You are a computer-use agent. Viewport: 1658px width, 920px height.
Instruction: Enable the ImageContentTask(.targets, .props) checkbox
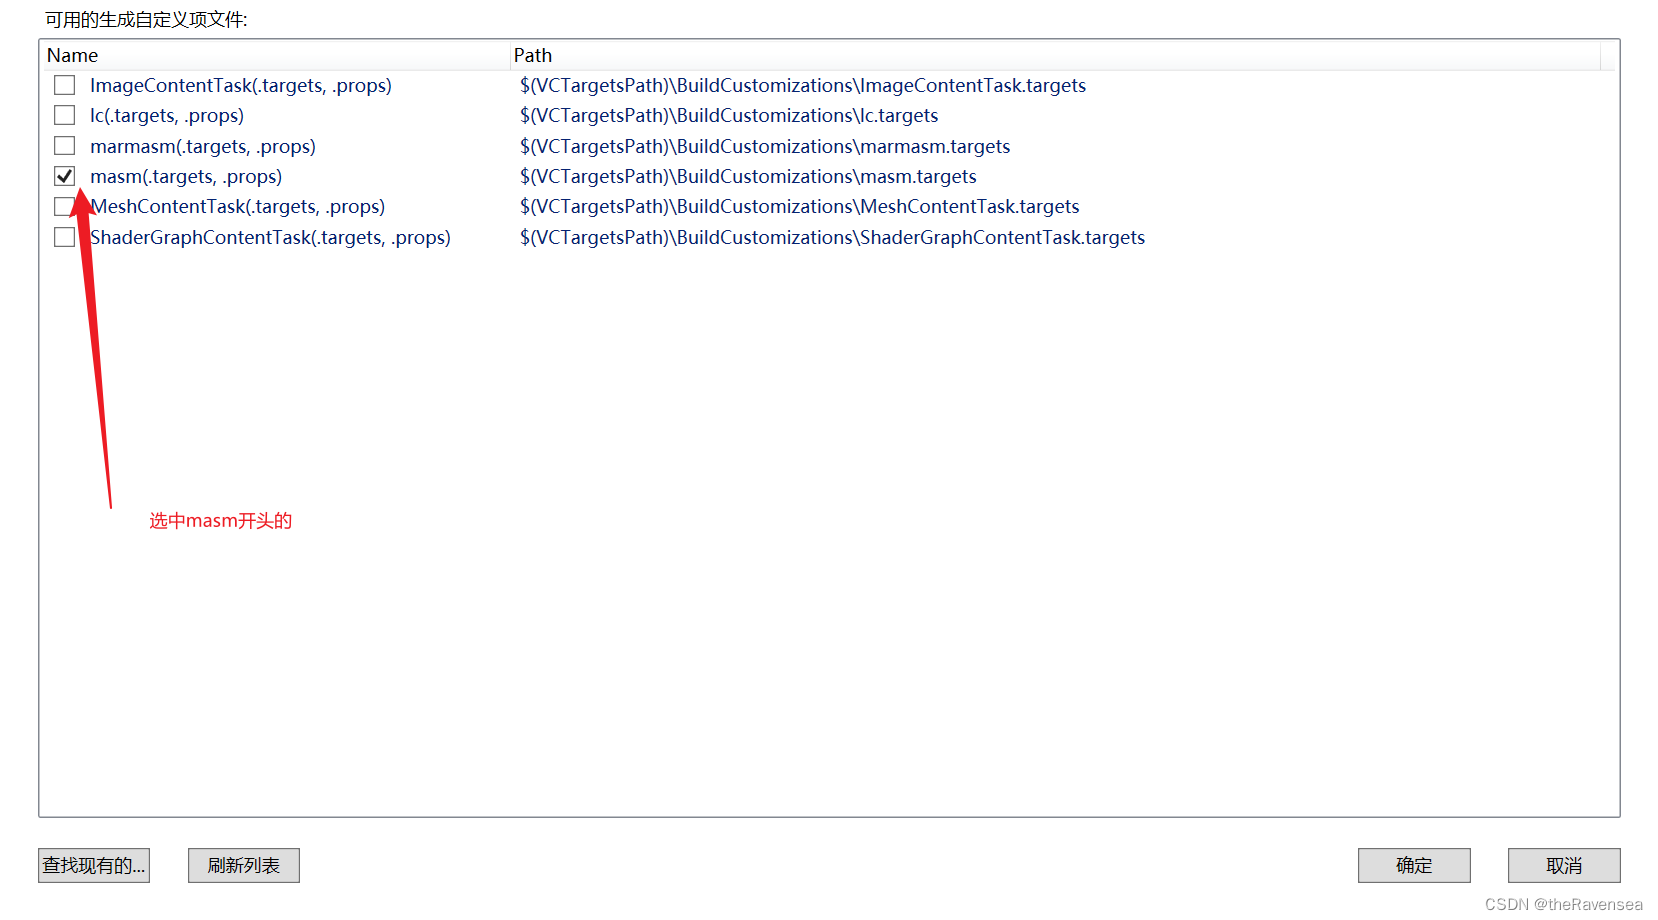64,85
